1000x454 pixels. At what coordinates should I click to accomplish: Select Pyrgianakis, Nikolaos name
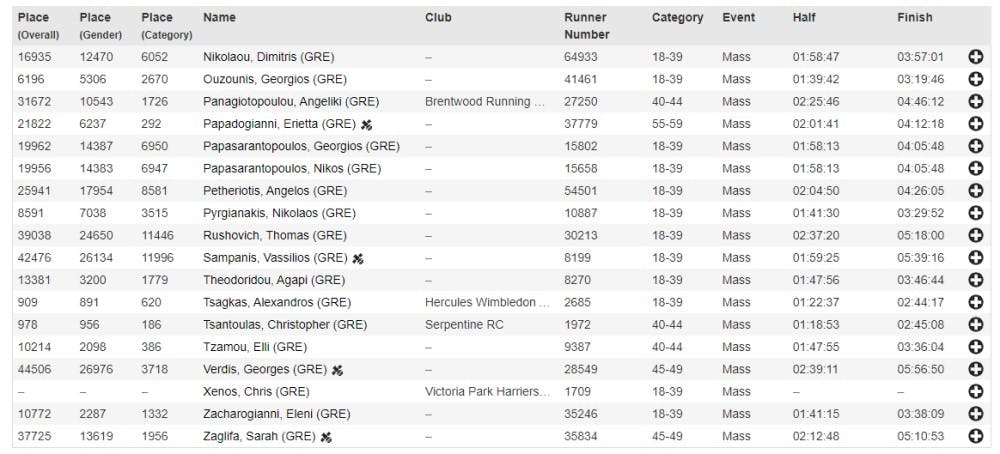click(x=279, y=213)
